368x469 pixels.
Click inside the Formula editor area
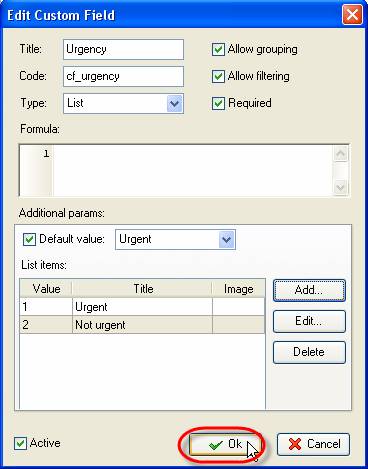(x=193, y=170)
